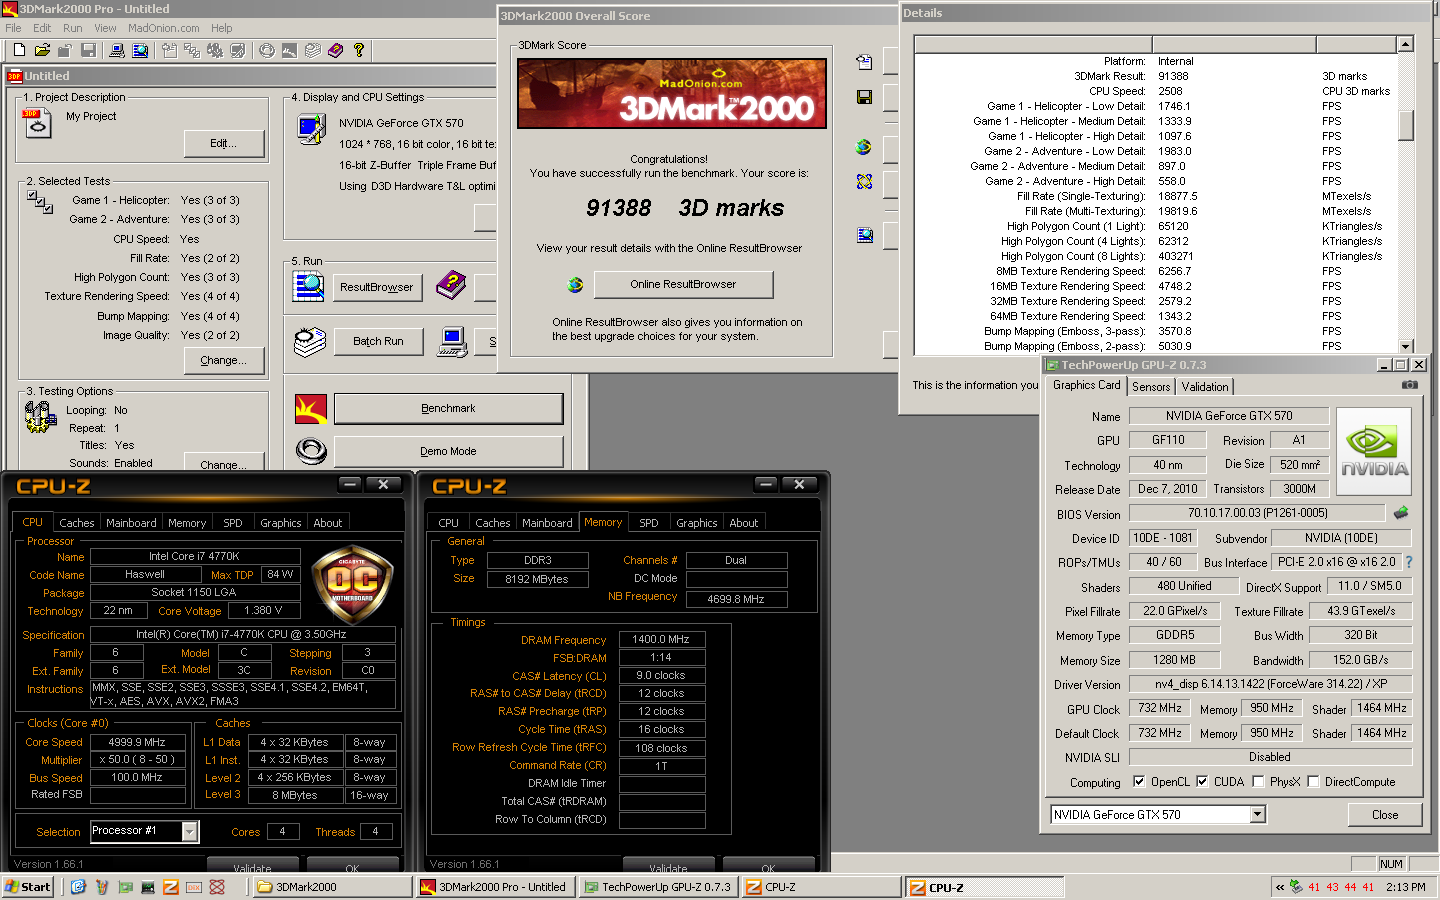Click the DRAM Frequency value 1400.0 MHz

click(662, 640)
